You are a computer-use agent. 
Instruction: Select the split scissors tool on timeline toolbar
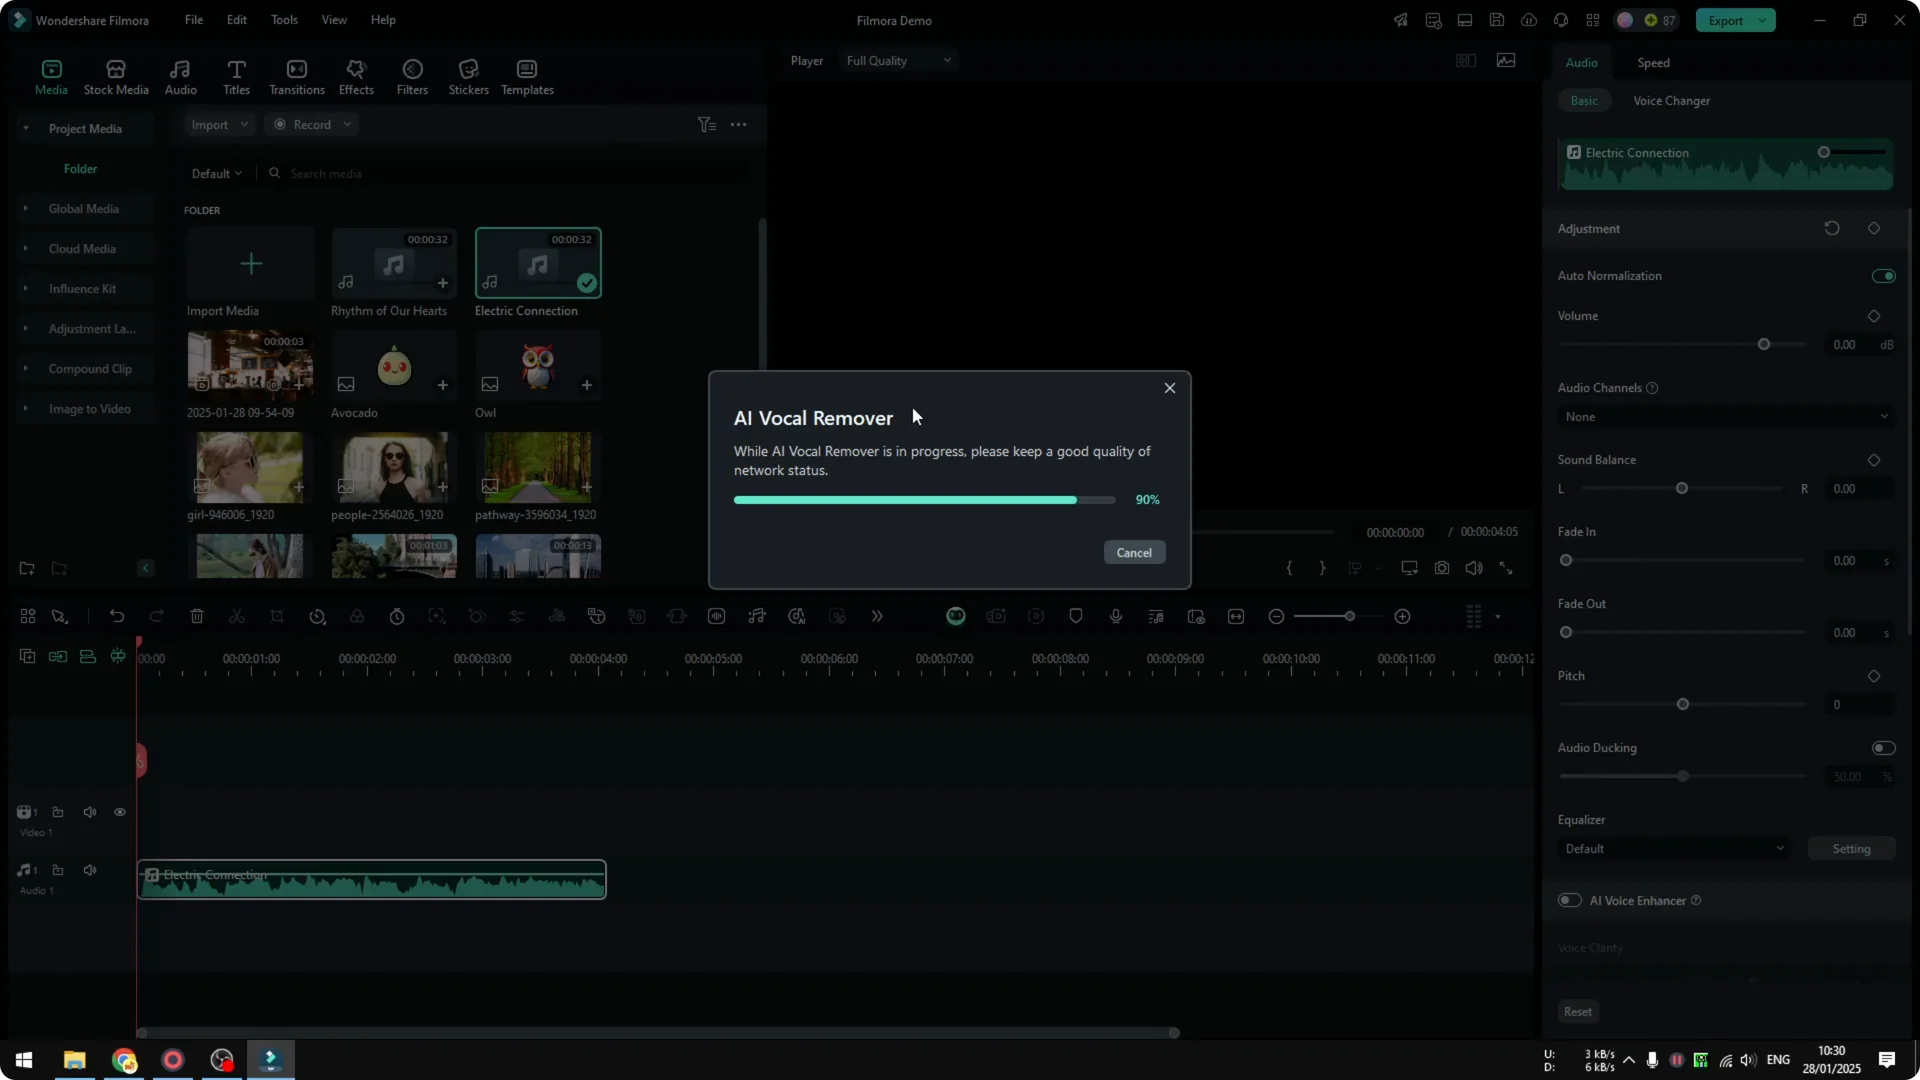coord(237,616)
